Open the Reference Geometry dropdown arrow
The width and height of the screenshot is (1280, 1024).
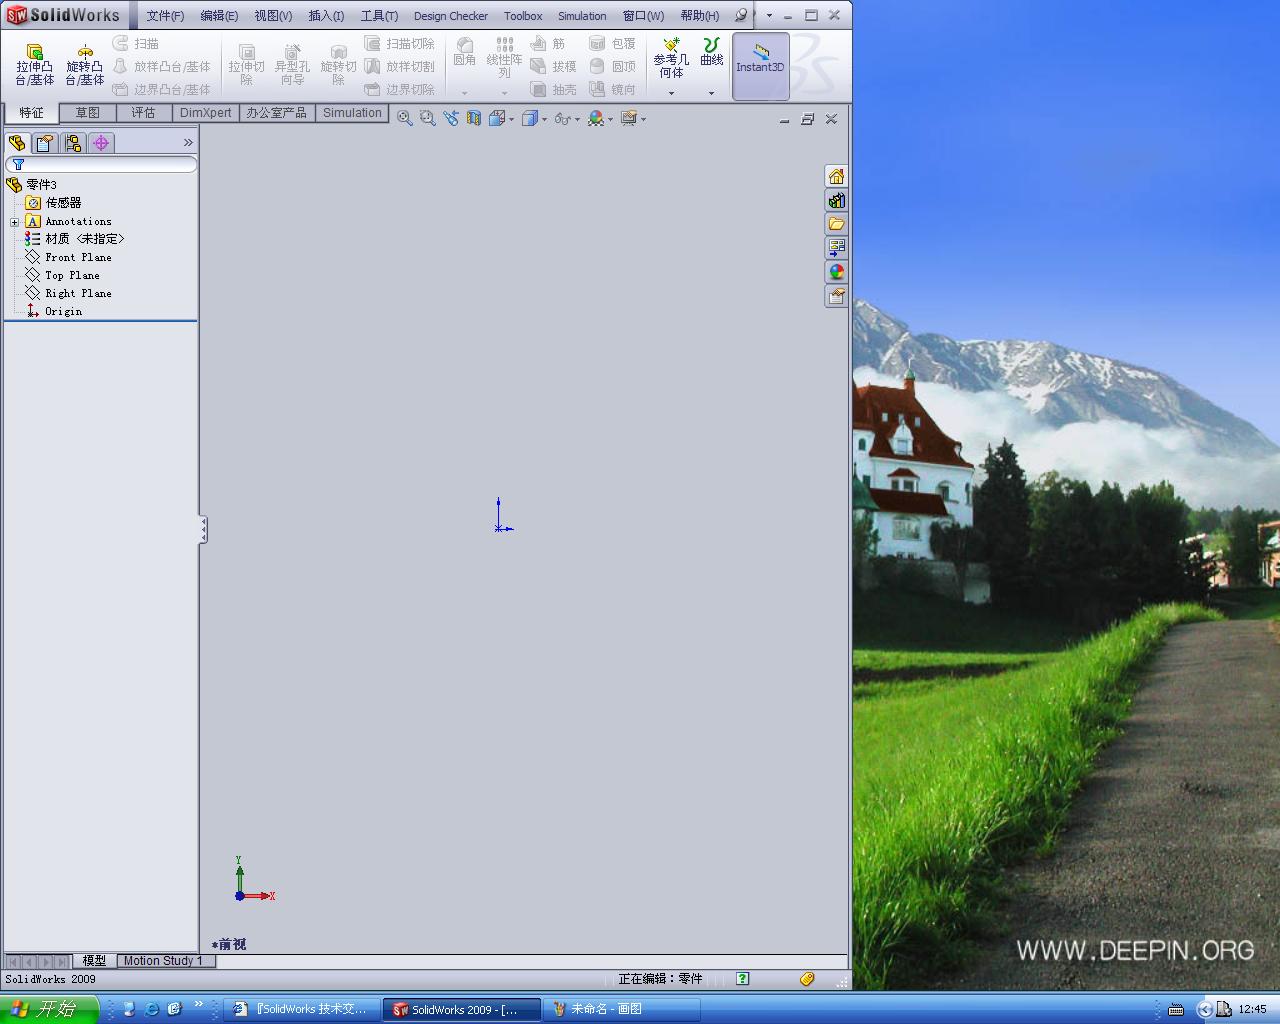pos(671,93)
